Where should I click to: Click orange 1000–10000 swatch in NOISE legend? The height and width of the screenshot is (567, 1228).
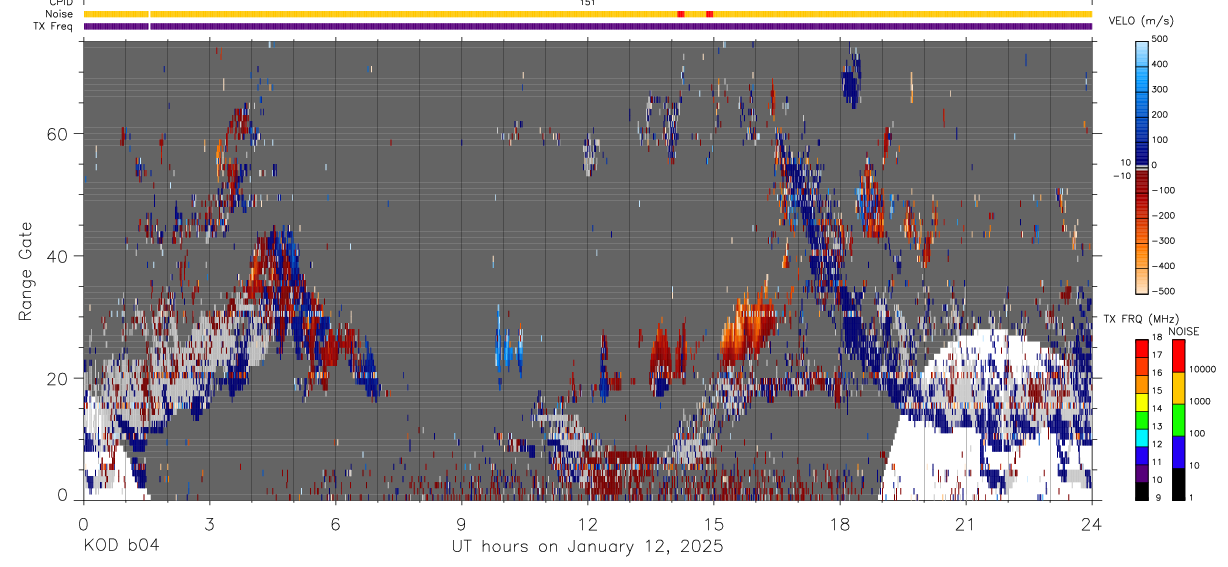(x=1178, y=387)
